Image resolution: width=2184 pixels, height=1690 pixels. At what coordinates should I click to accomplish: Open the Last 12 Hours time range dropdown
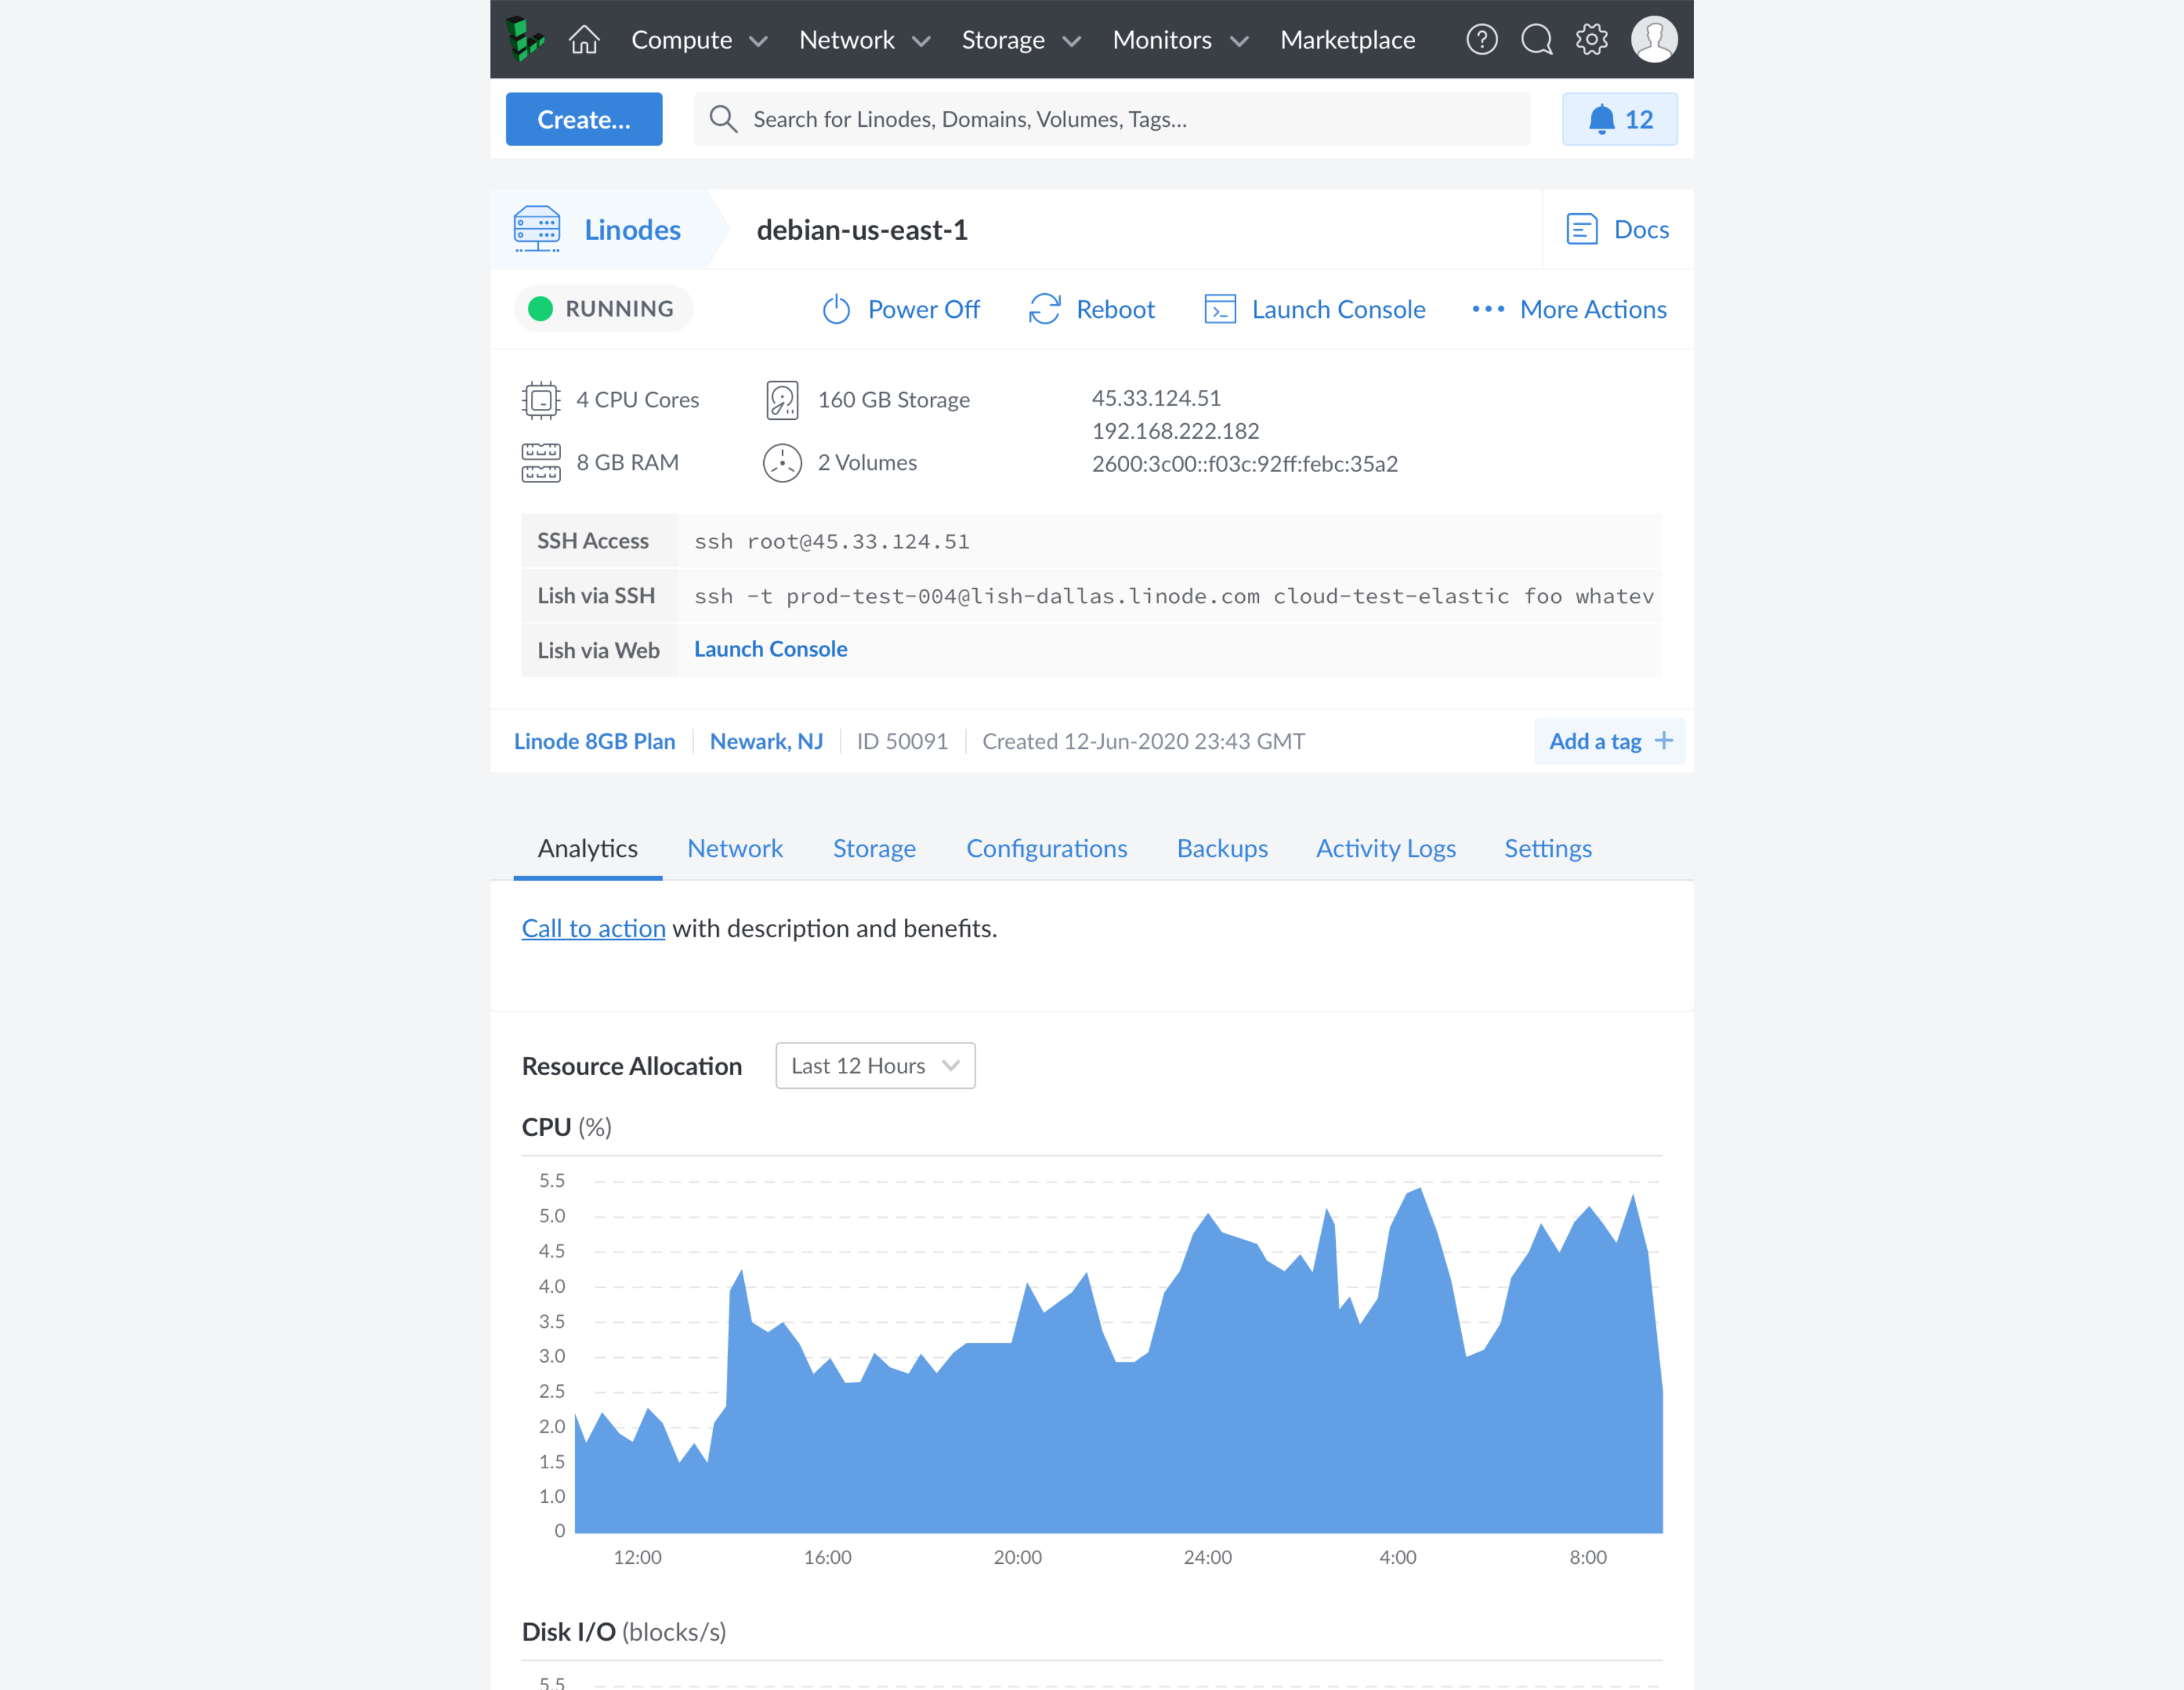click(x=875, y=1066)
